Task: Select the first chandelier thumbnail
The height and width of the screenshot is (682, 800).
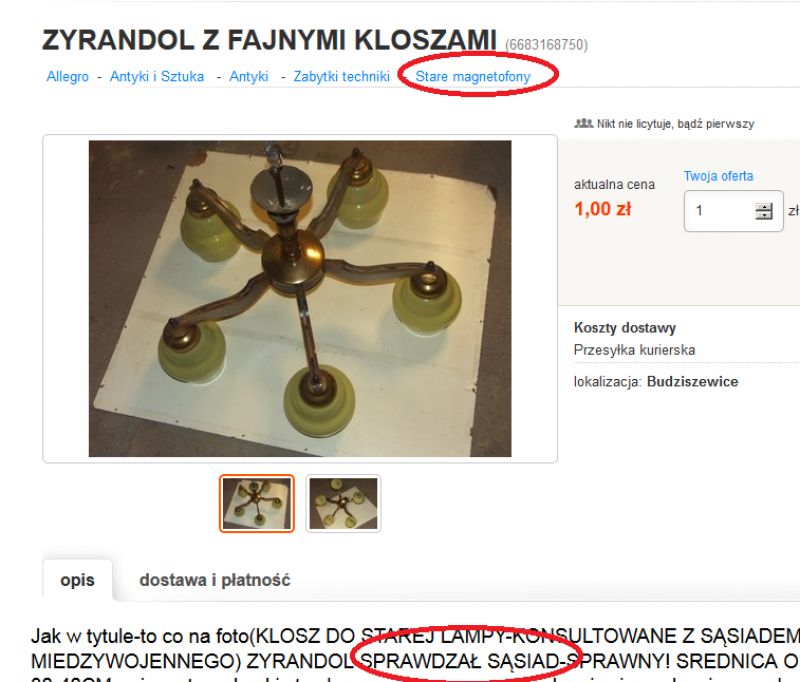Action: (257, 503)
